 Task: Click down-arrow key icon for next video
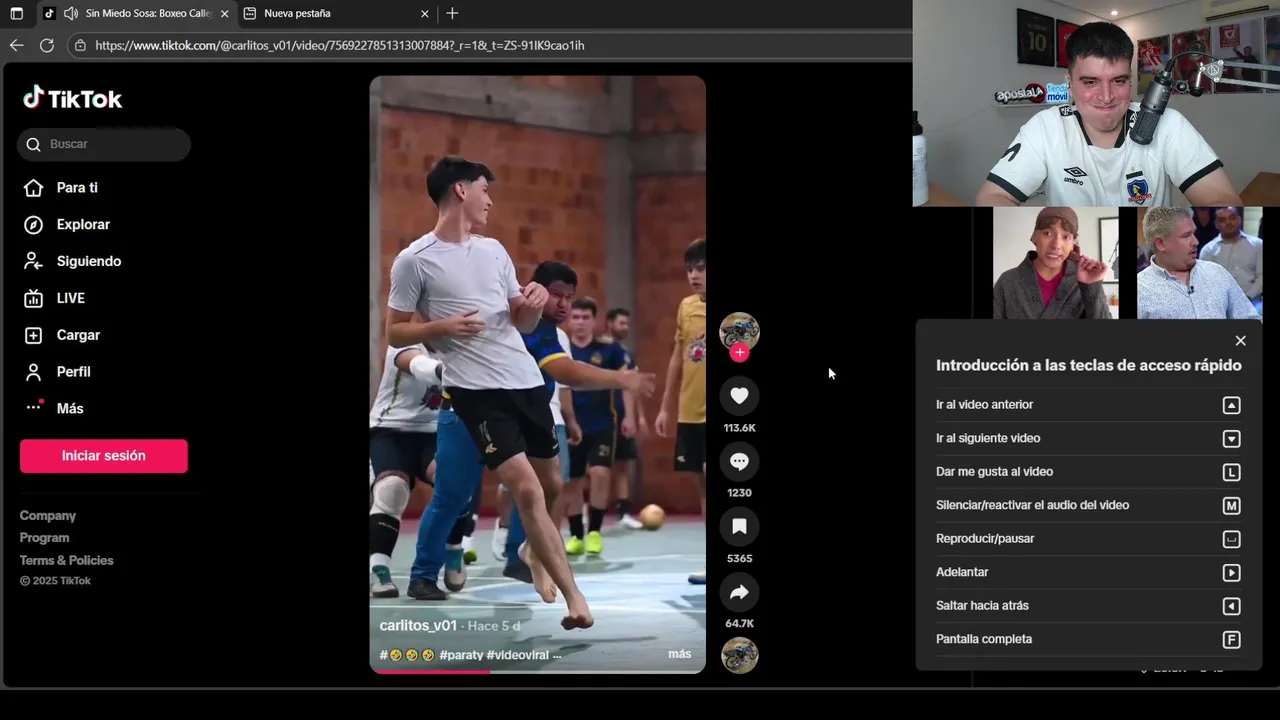[x=1232, y=439]
